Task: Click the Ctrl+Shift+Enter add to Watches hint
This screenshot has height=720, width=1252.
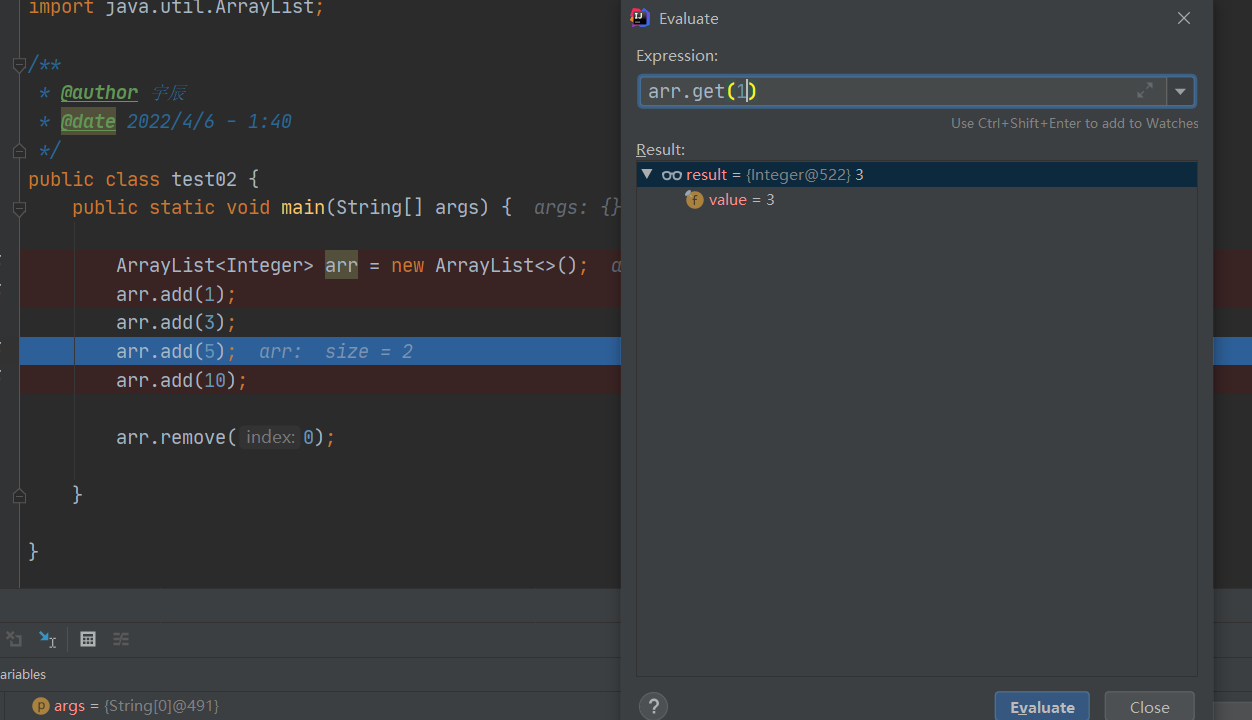Action: (x=1074, y=123)
